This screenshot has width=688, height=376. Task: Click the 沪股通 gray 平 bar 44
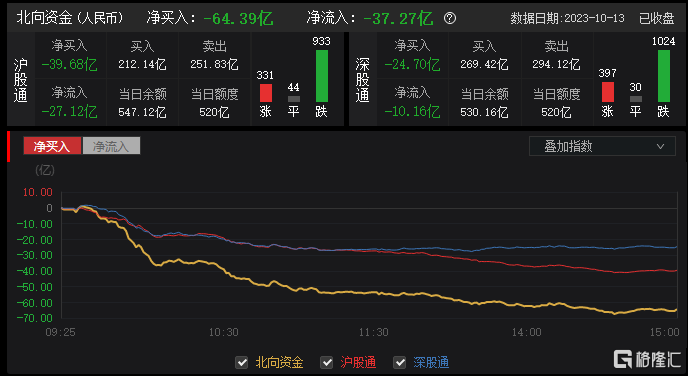[x=294, y=99]
